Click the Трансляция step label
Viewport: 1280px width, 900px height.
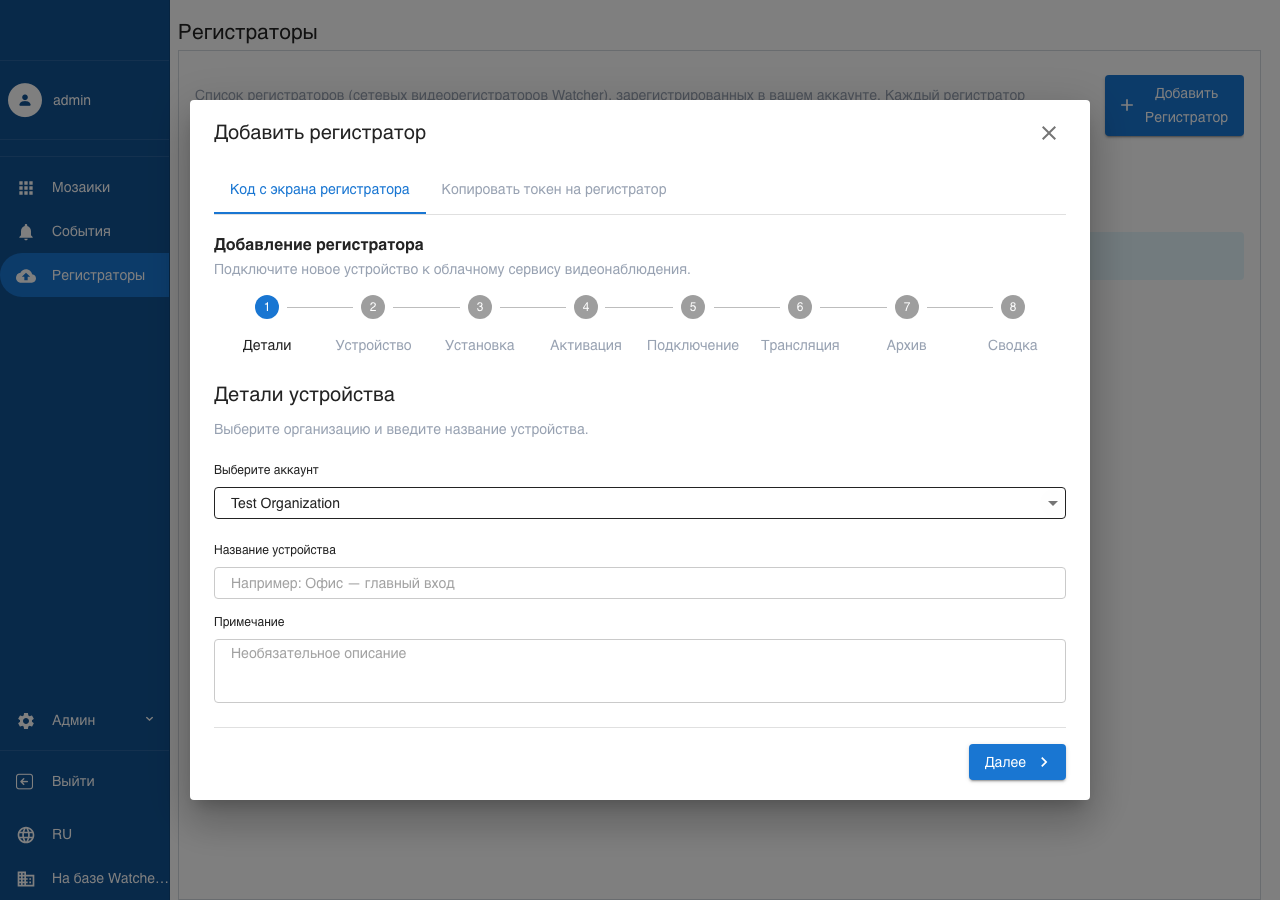pos(800,345)
